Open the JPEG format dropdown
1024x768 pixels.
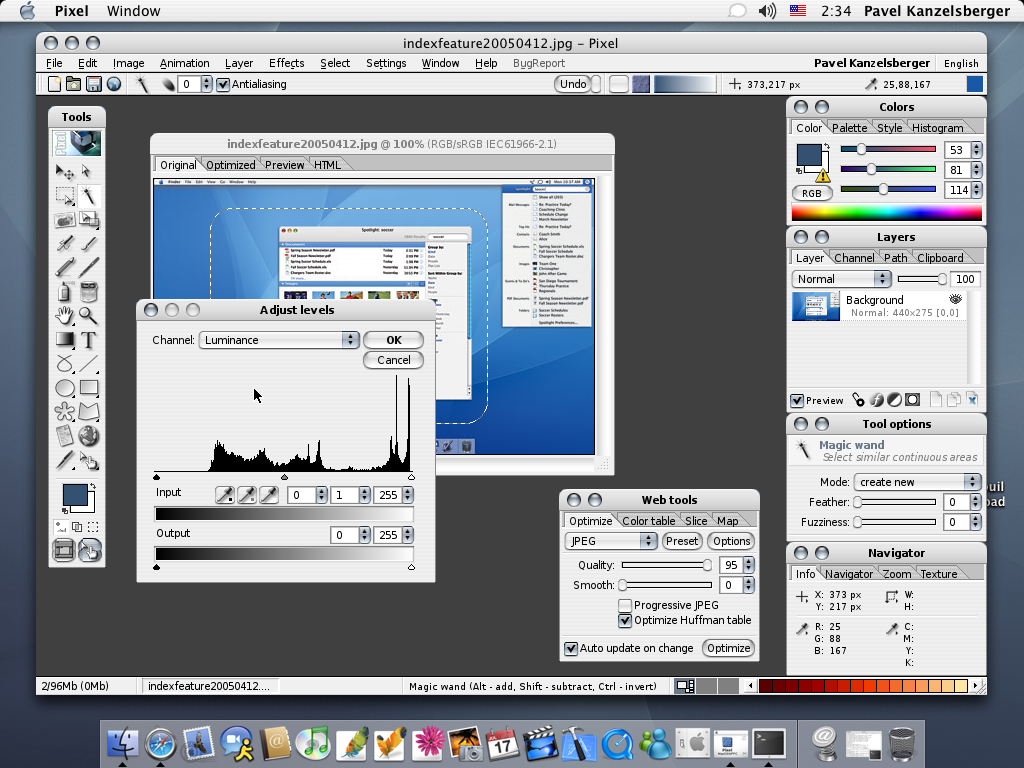(x=611, y=541)
